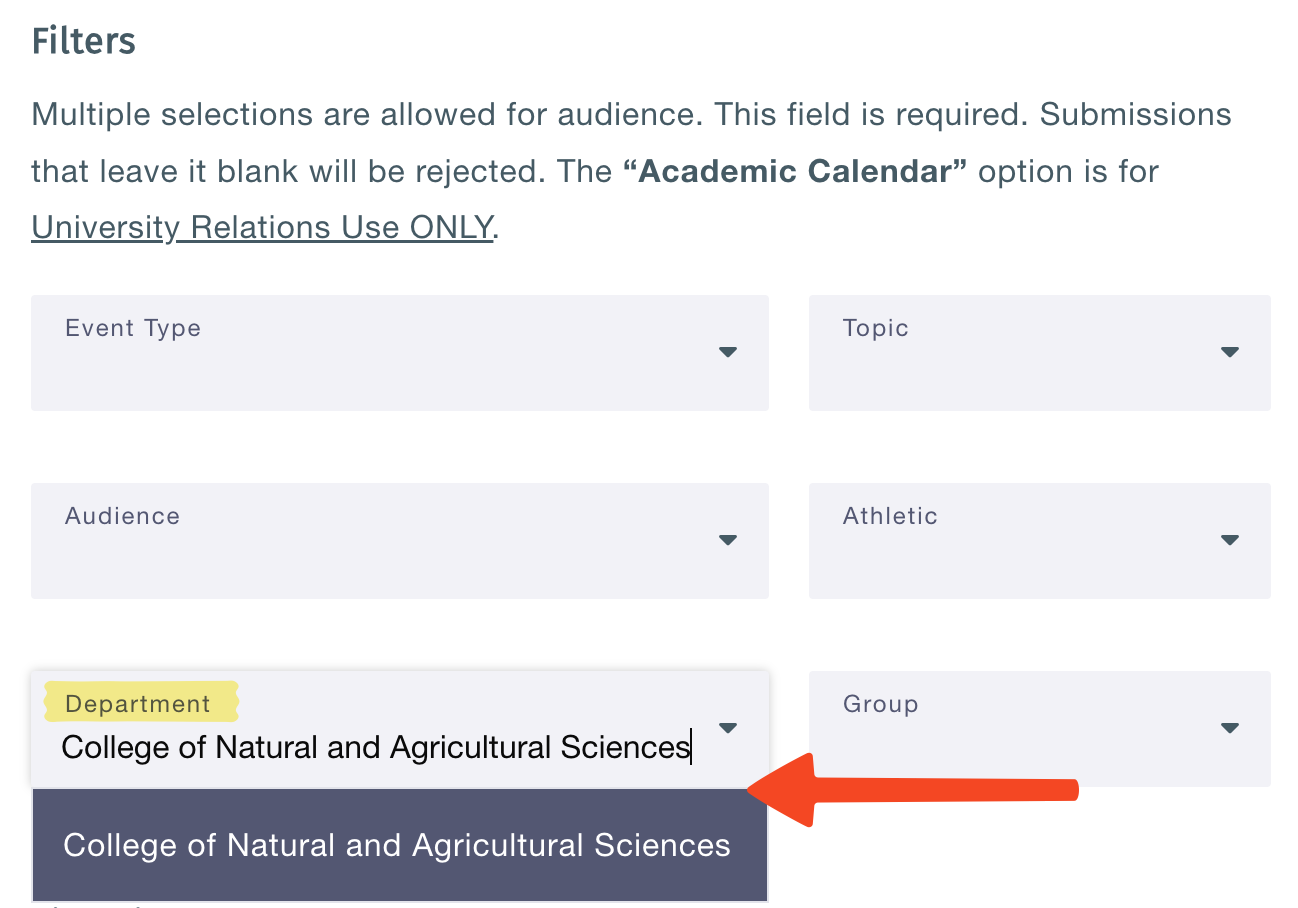The width and height of the screenshot is (1298, 908).
Task: Open the Group filter field
Action: coord(1020,738)
